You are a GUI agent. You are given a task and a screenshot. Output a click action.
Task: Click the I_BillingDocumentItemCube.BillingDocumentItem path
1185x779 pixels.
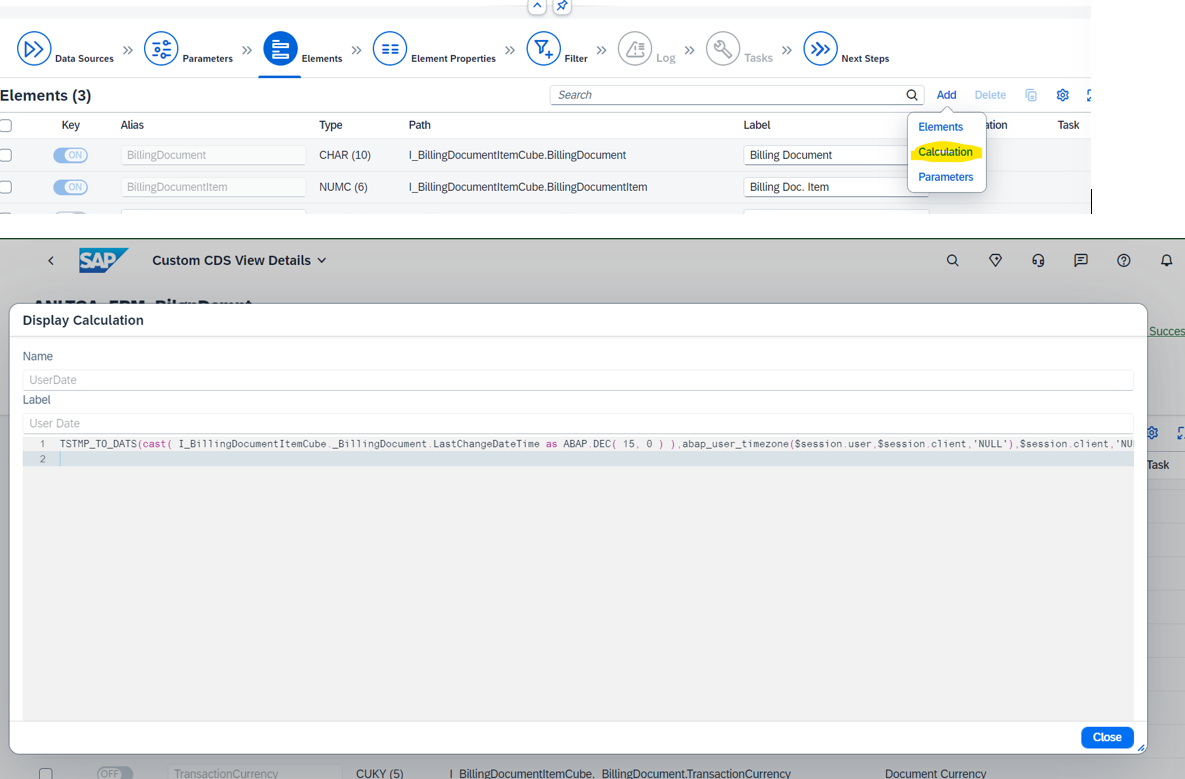tap(528, 187)
